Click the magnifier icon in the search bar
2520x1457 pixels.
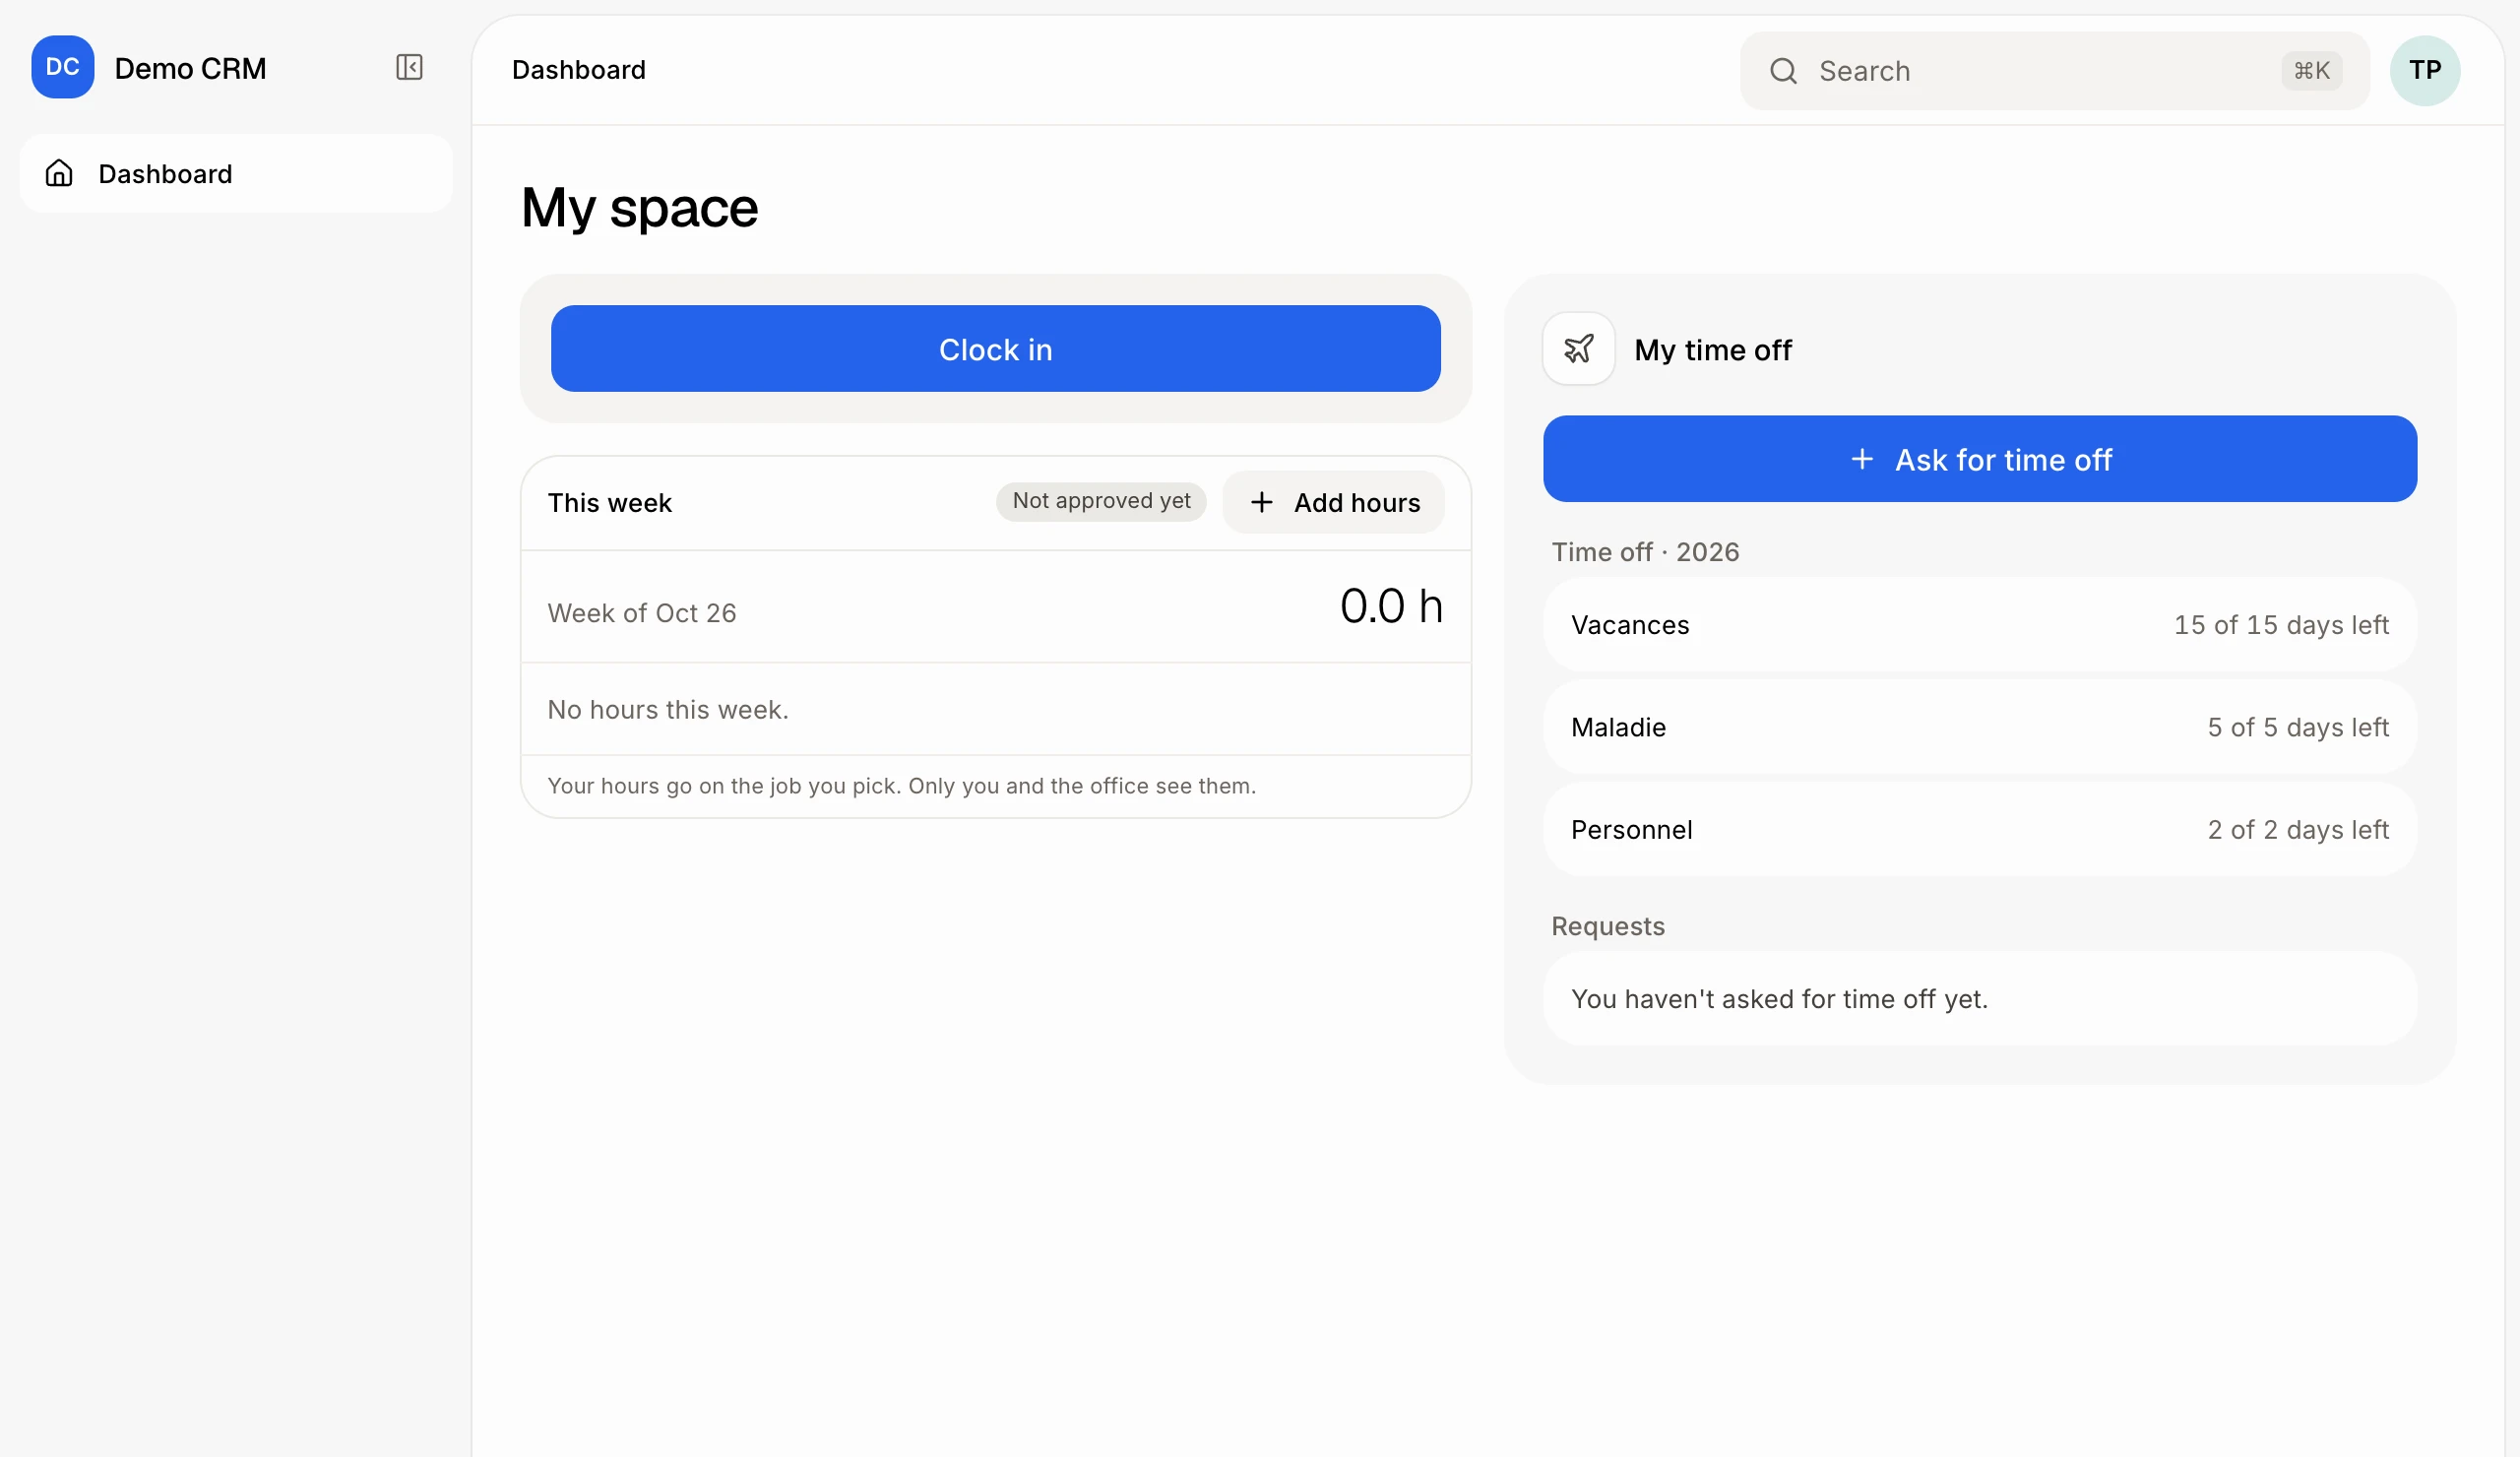1783,71
